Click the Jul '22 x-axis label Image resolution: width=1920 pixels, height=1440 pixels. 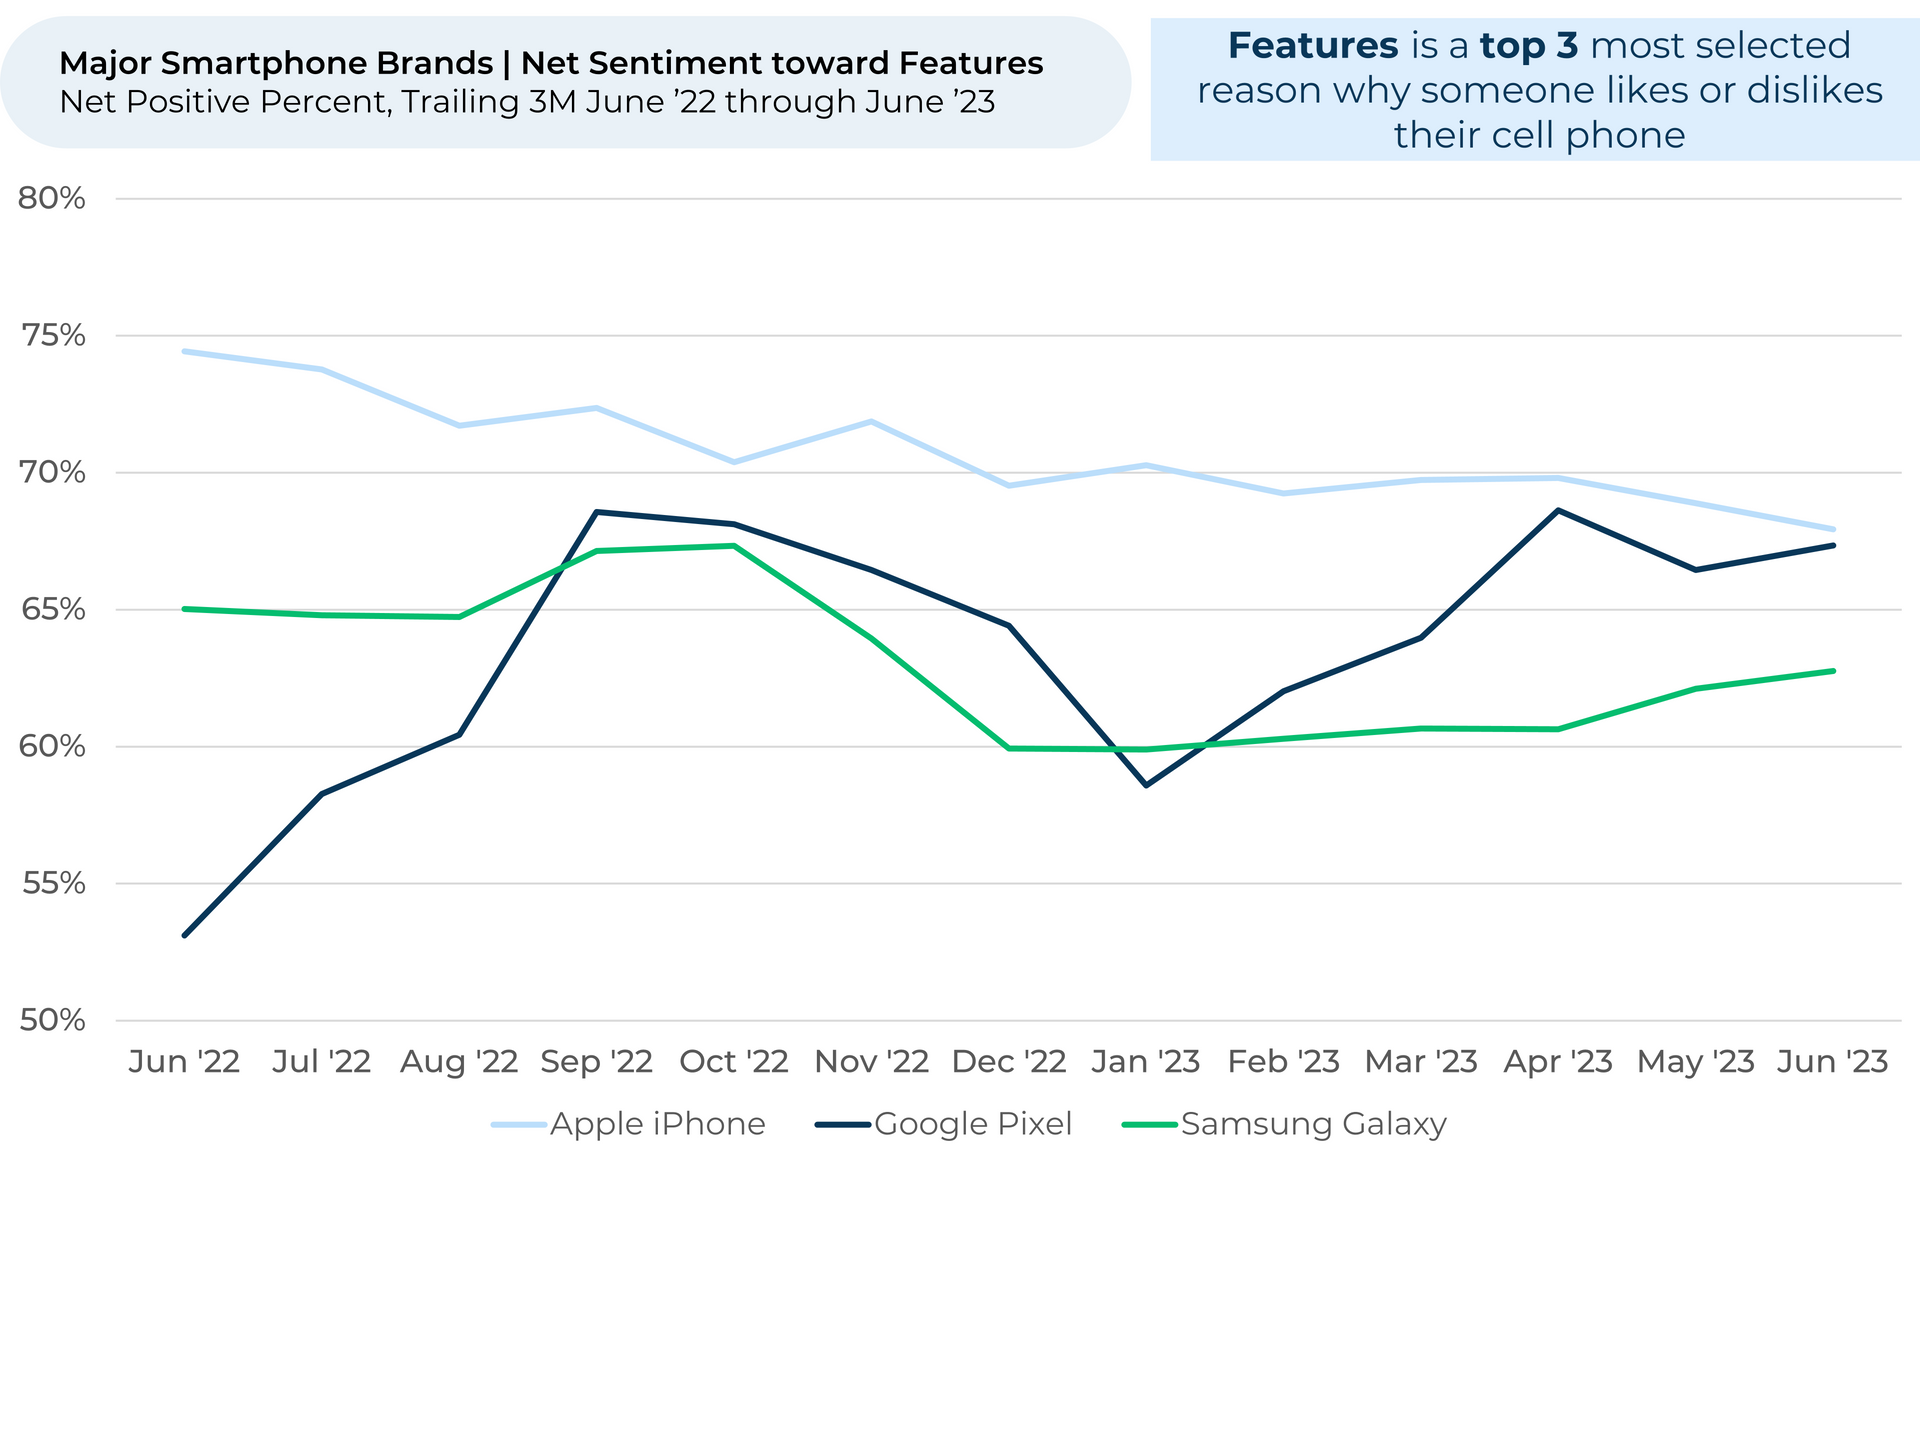pyautogui.click(x=322, y=1061)
